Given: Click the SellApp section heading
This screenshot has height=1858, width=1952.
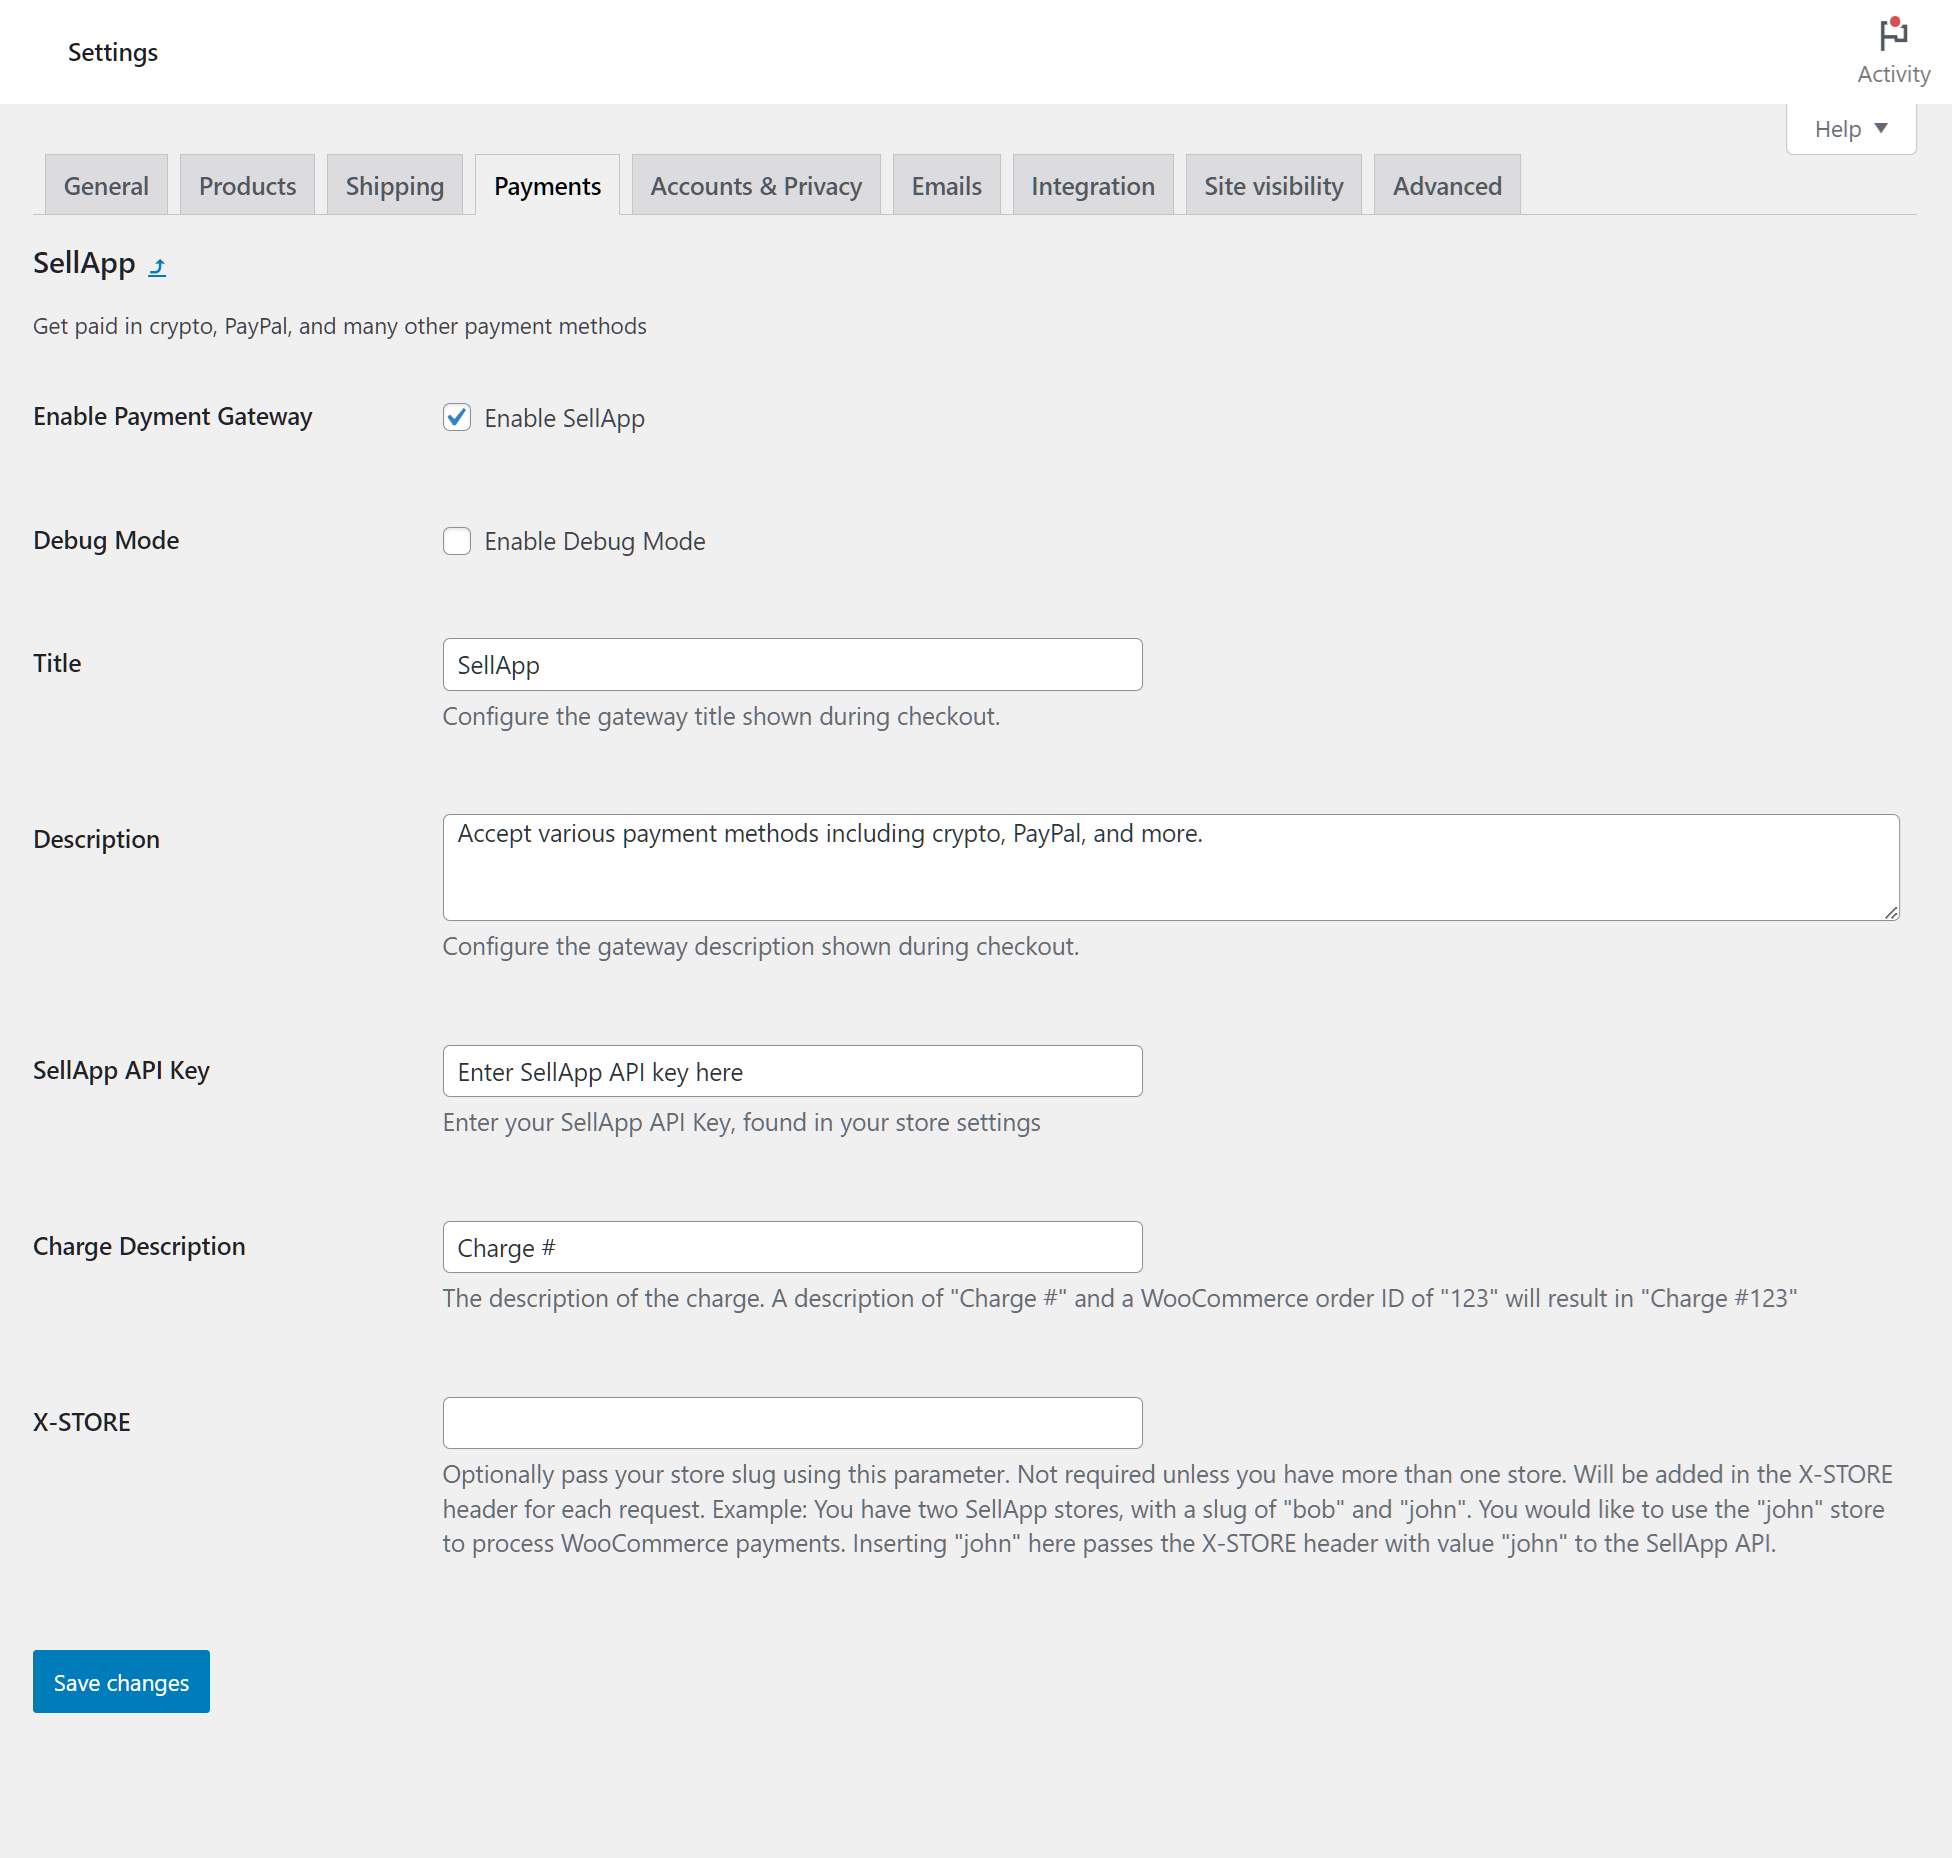Looking at the screenshot, I should pyautogui.click(x=84, y=263).
